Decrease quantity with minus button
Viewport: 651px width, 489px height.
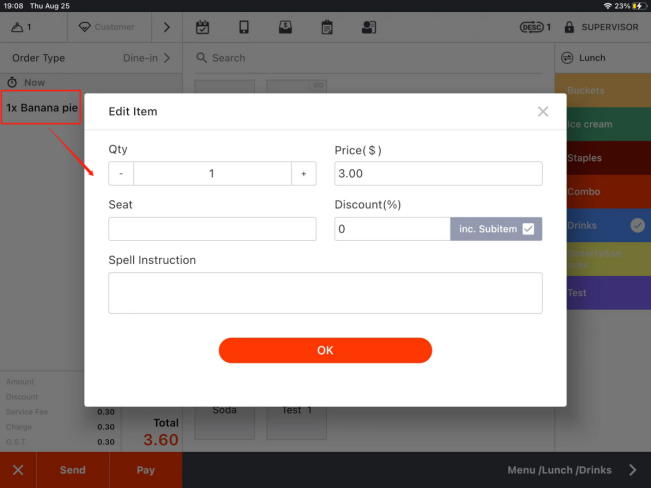click(121, 174)
